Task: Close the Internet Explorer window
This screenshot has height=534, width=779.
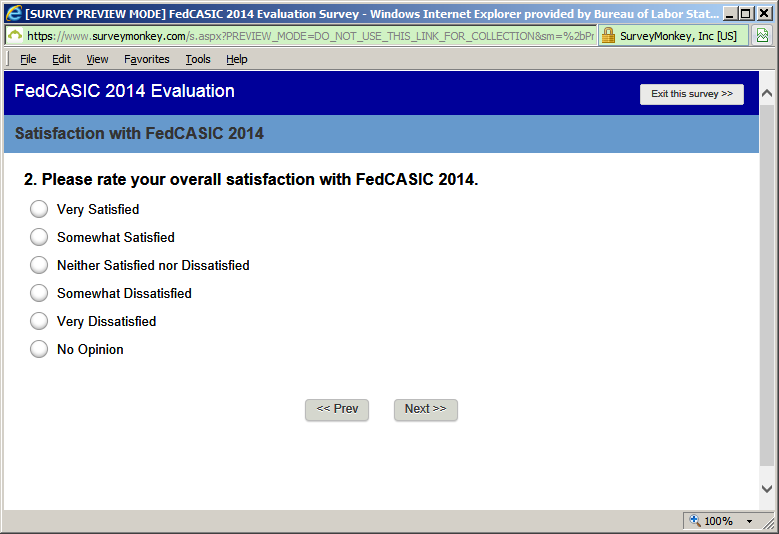Action: click(x=764, y=13)
